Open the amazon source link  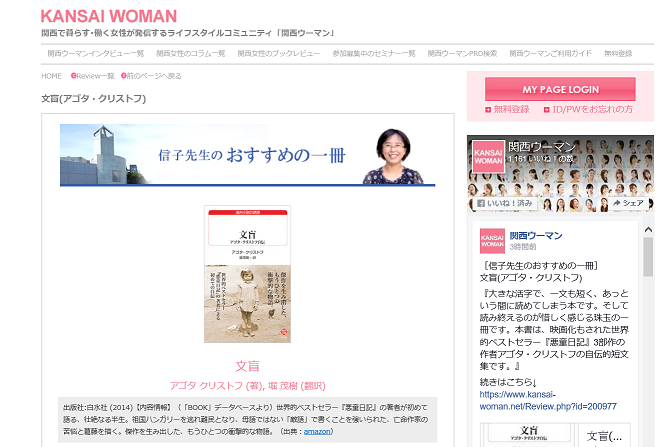tap(317, 431)
